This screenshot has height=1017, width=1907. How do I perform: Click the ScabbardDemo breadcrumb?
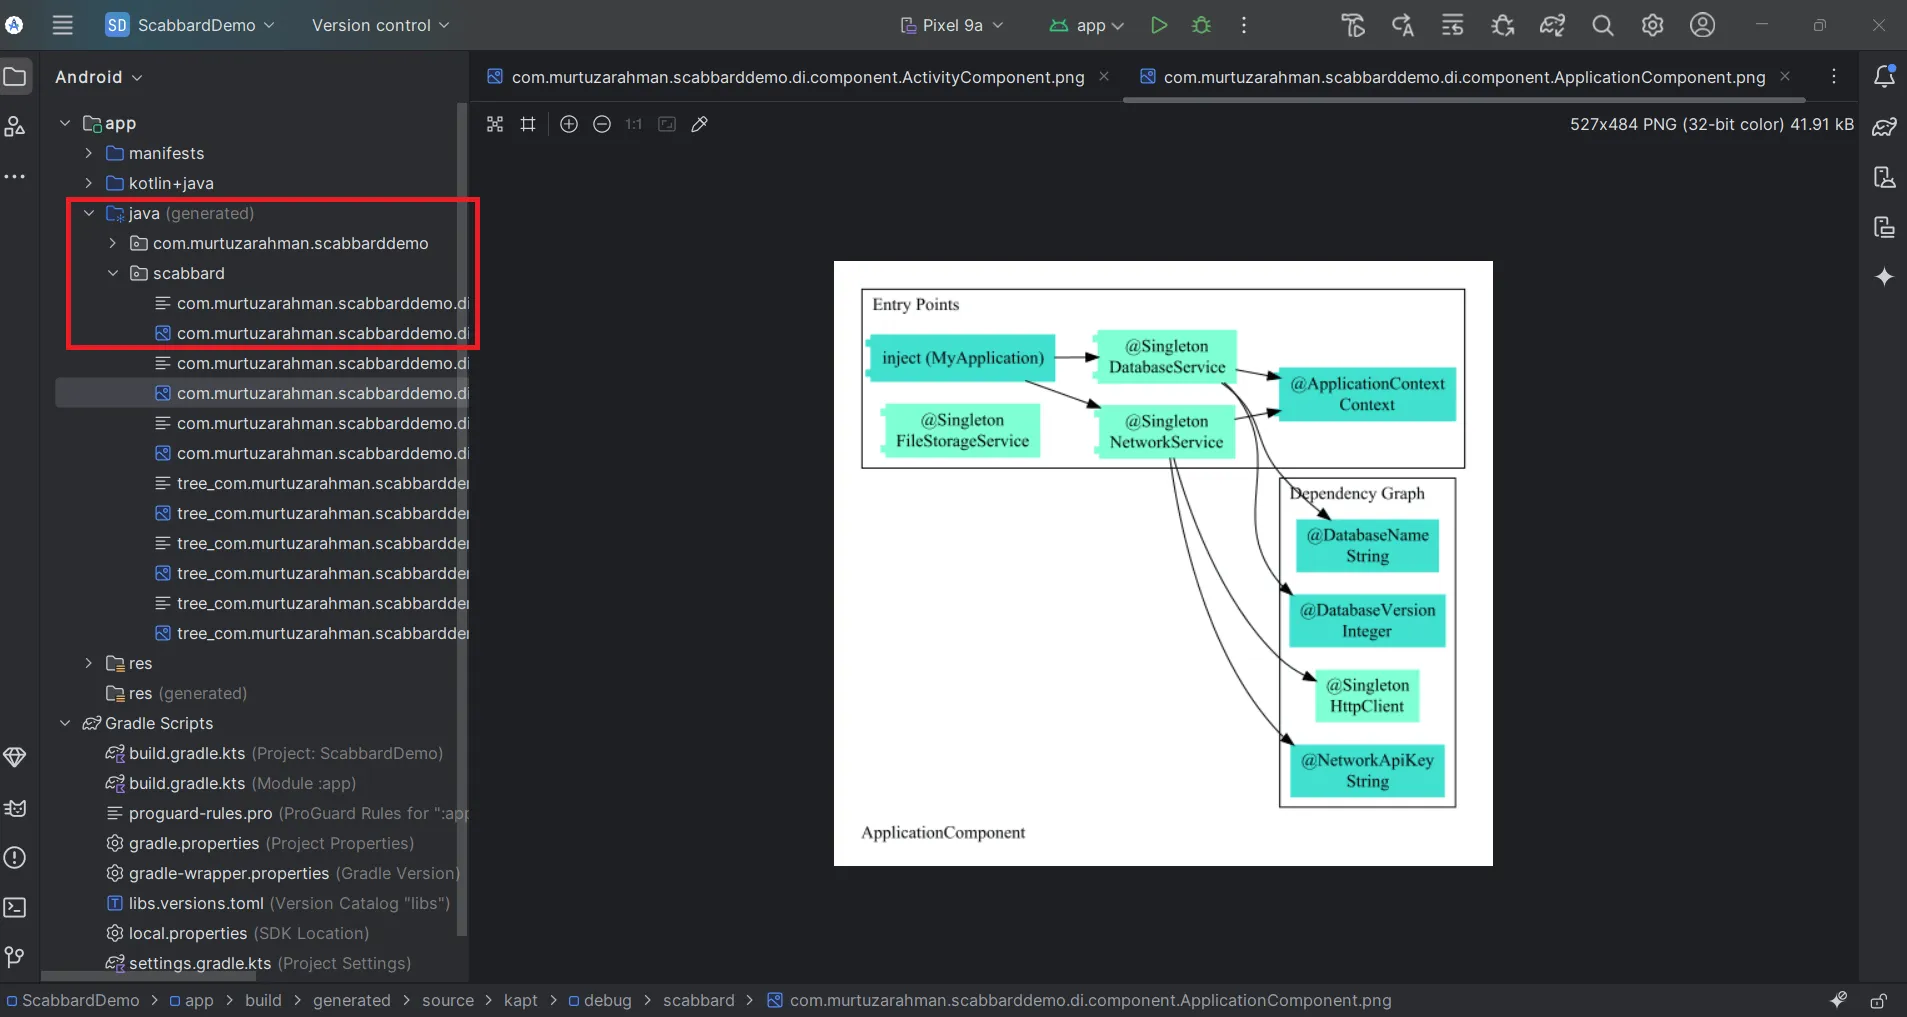tap(73, 1000)
